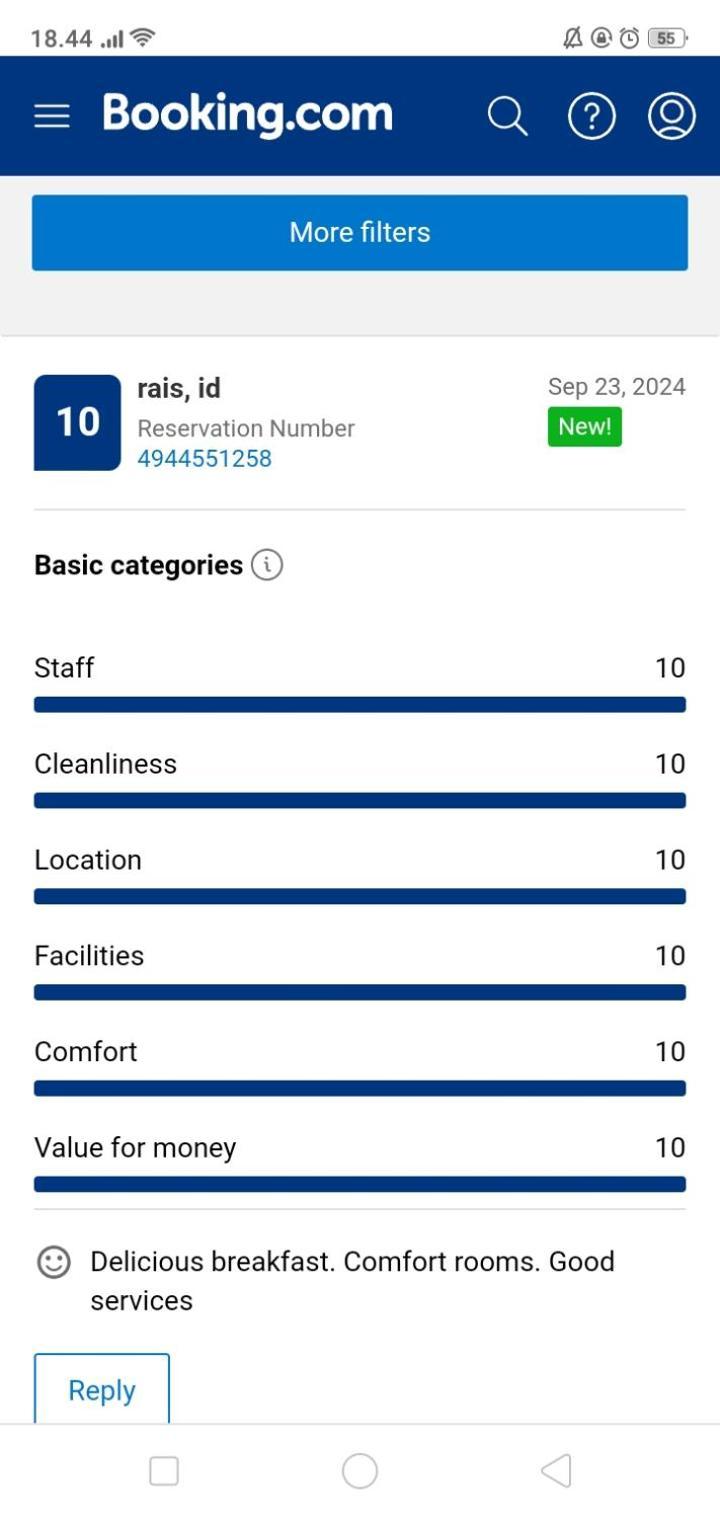Tap the Android recent apps square
This screenshot has width=720, height=1519.
click(164, 1471)
